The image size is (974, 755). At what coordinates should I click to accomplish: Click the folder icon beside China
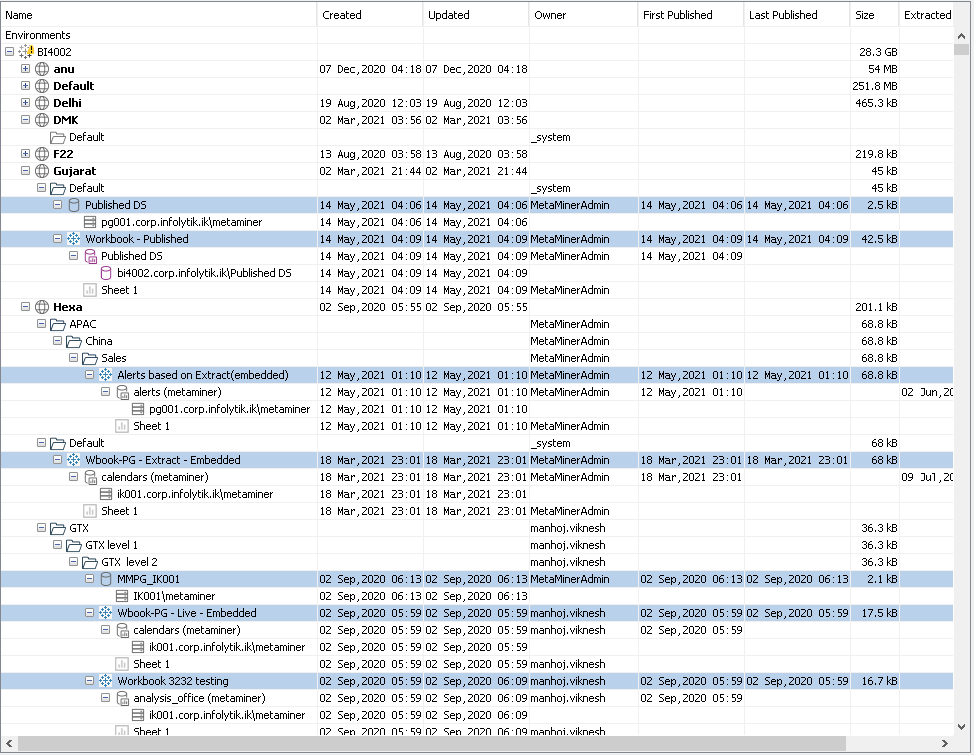(75, 341)
